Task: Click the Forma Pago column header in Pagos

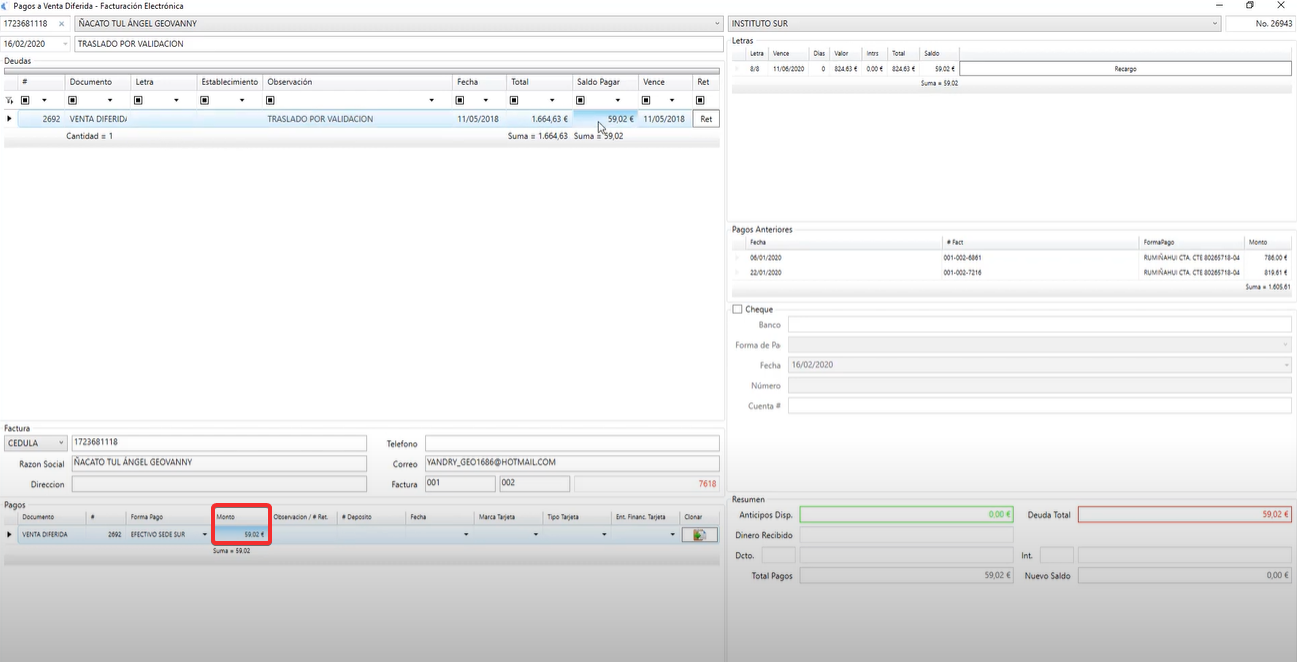Action: (169, 517)
